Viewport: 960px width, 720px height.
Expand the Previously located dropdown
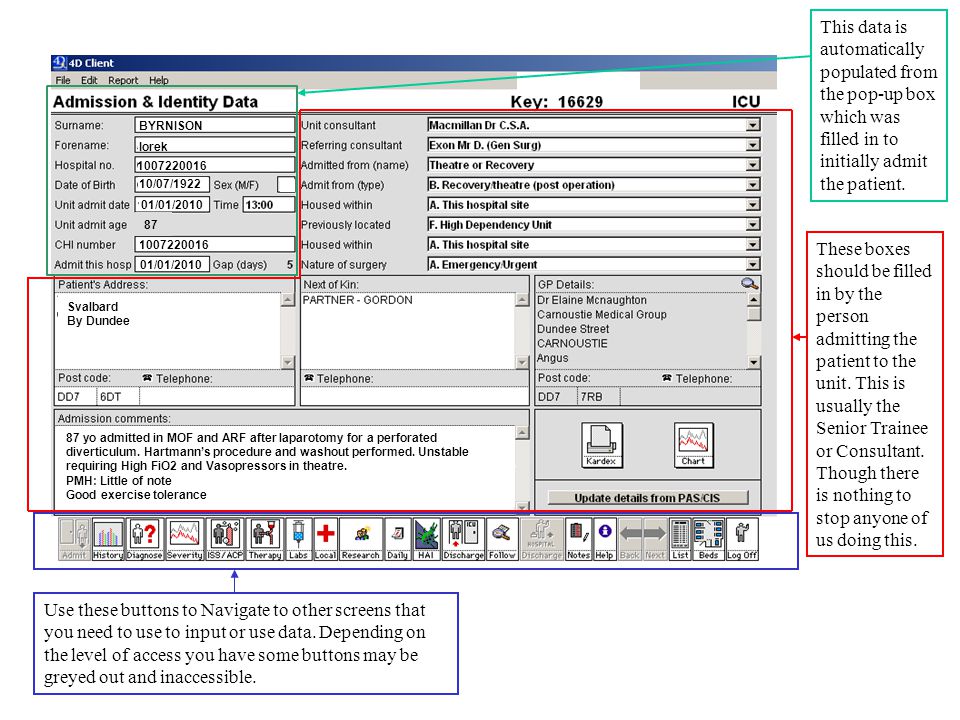pyautogui.click(x=753, y=225)
